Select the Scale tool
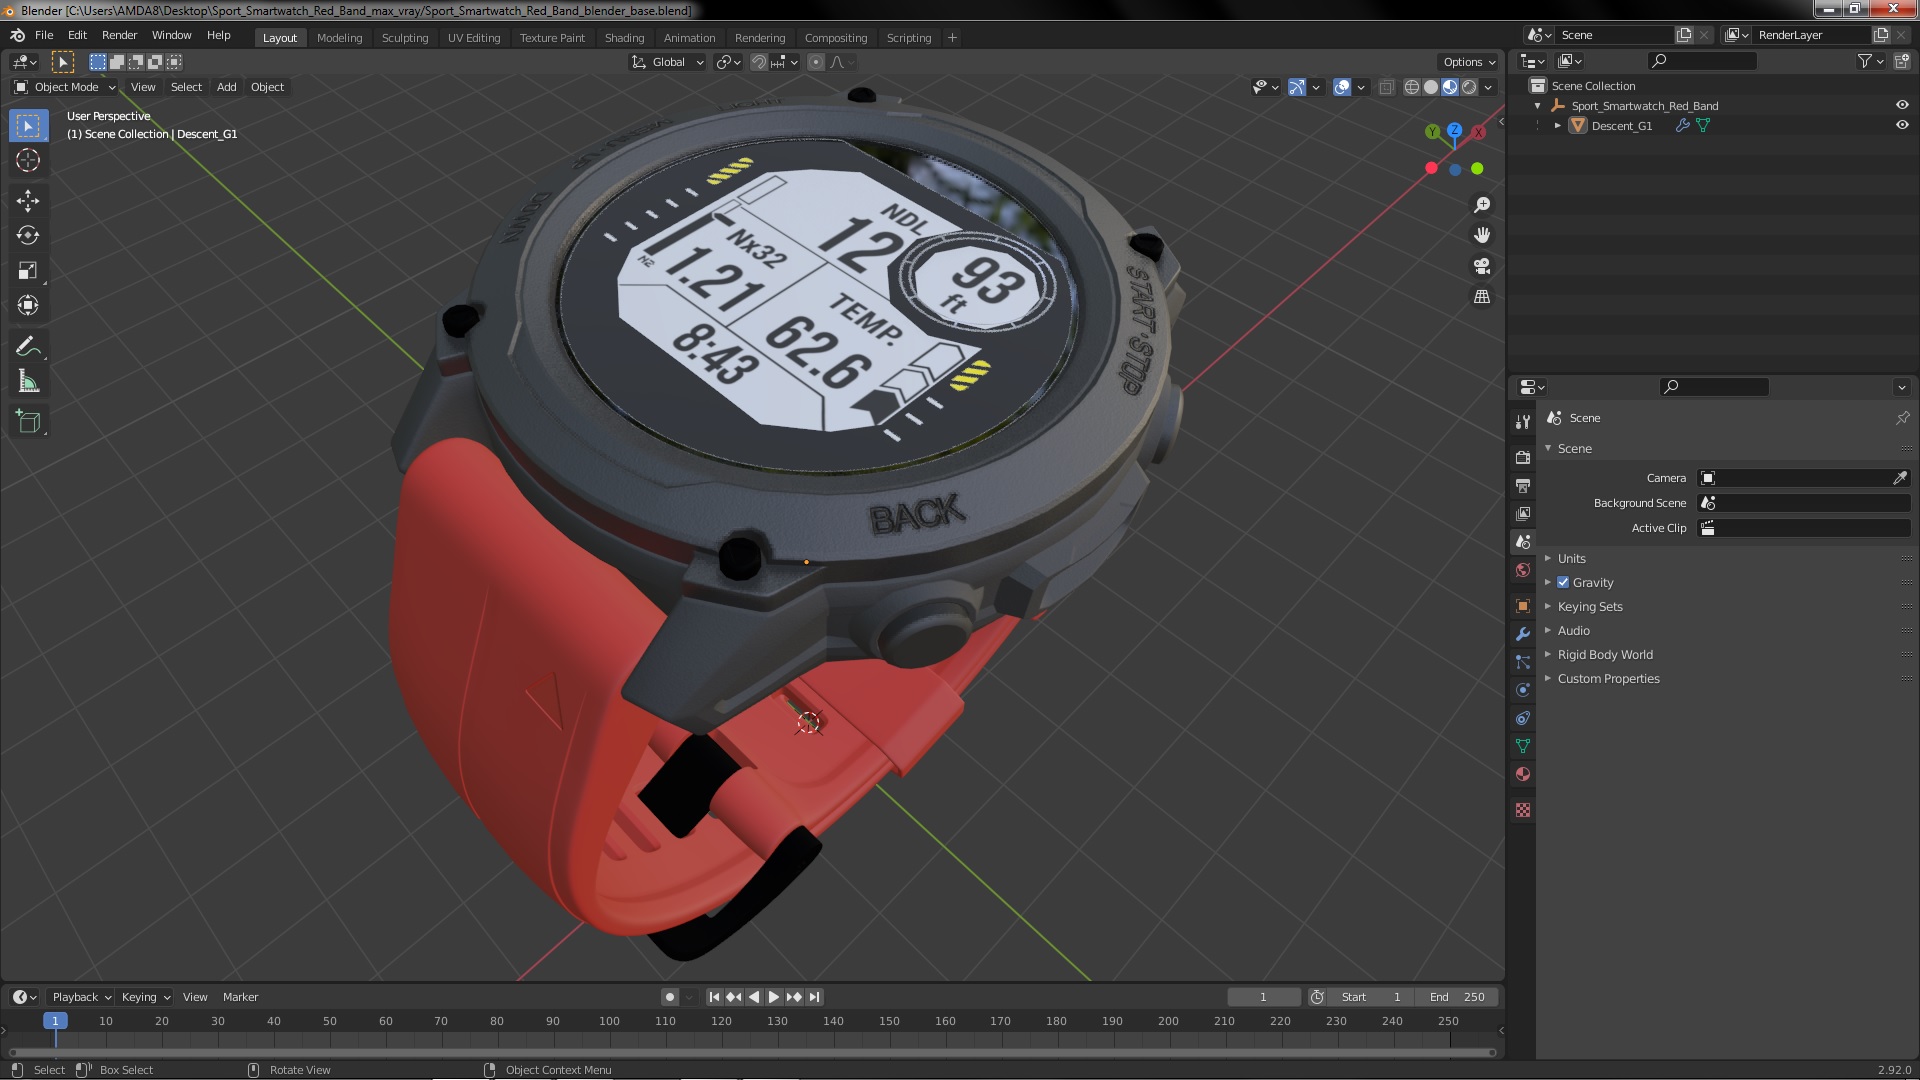 pos(28,271)
